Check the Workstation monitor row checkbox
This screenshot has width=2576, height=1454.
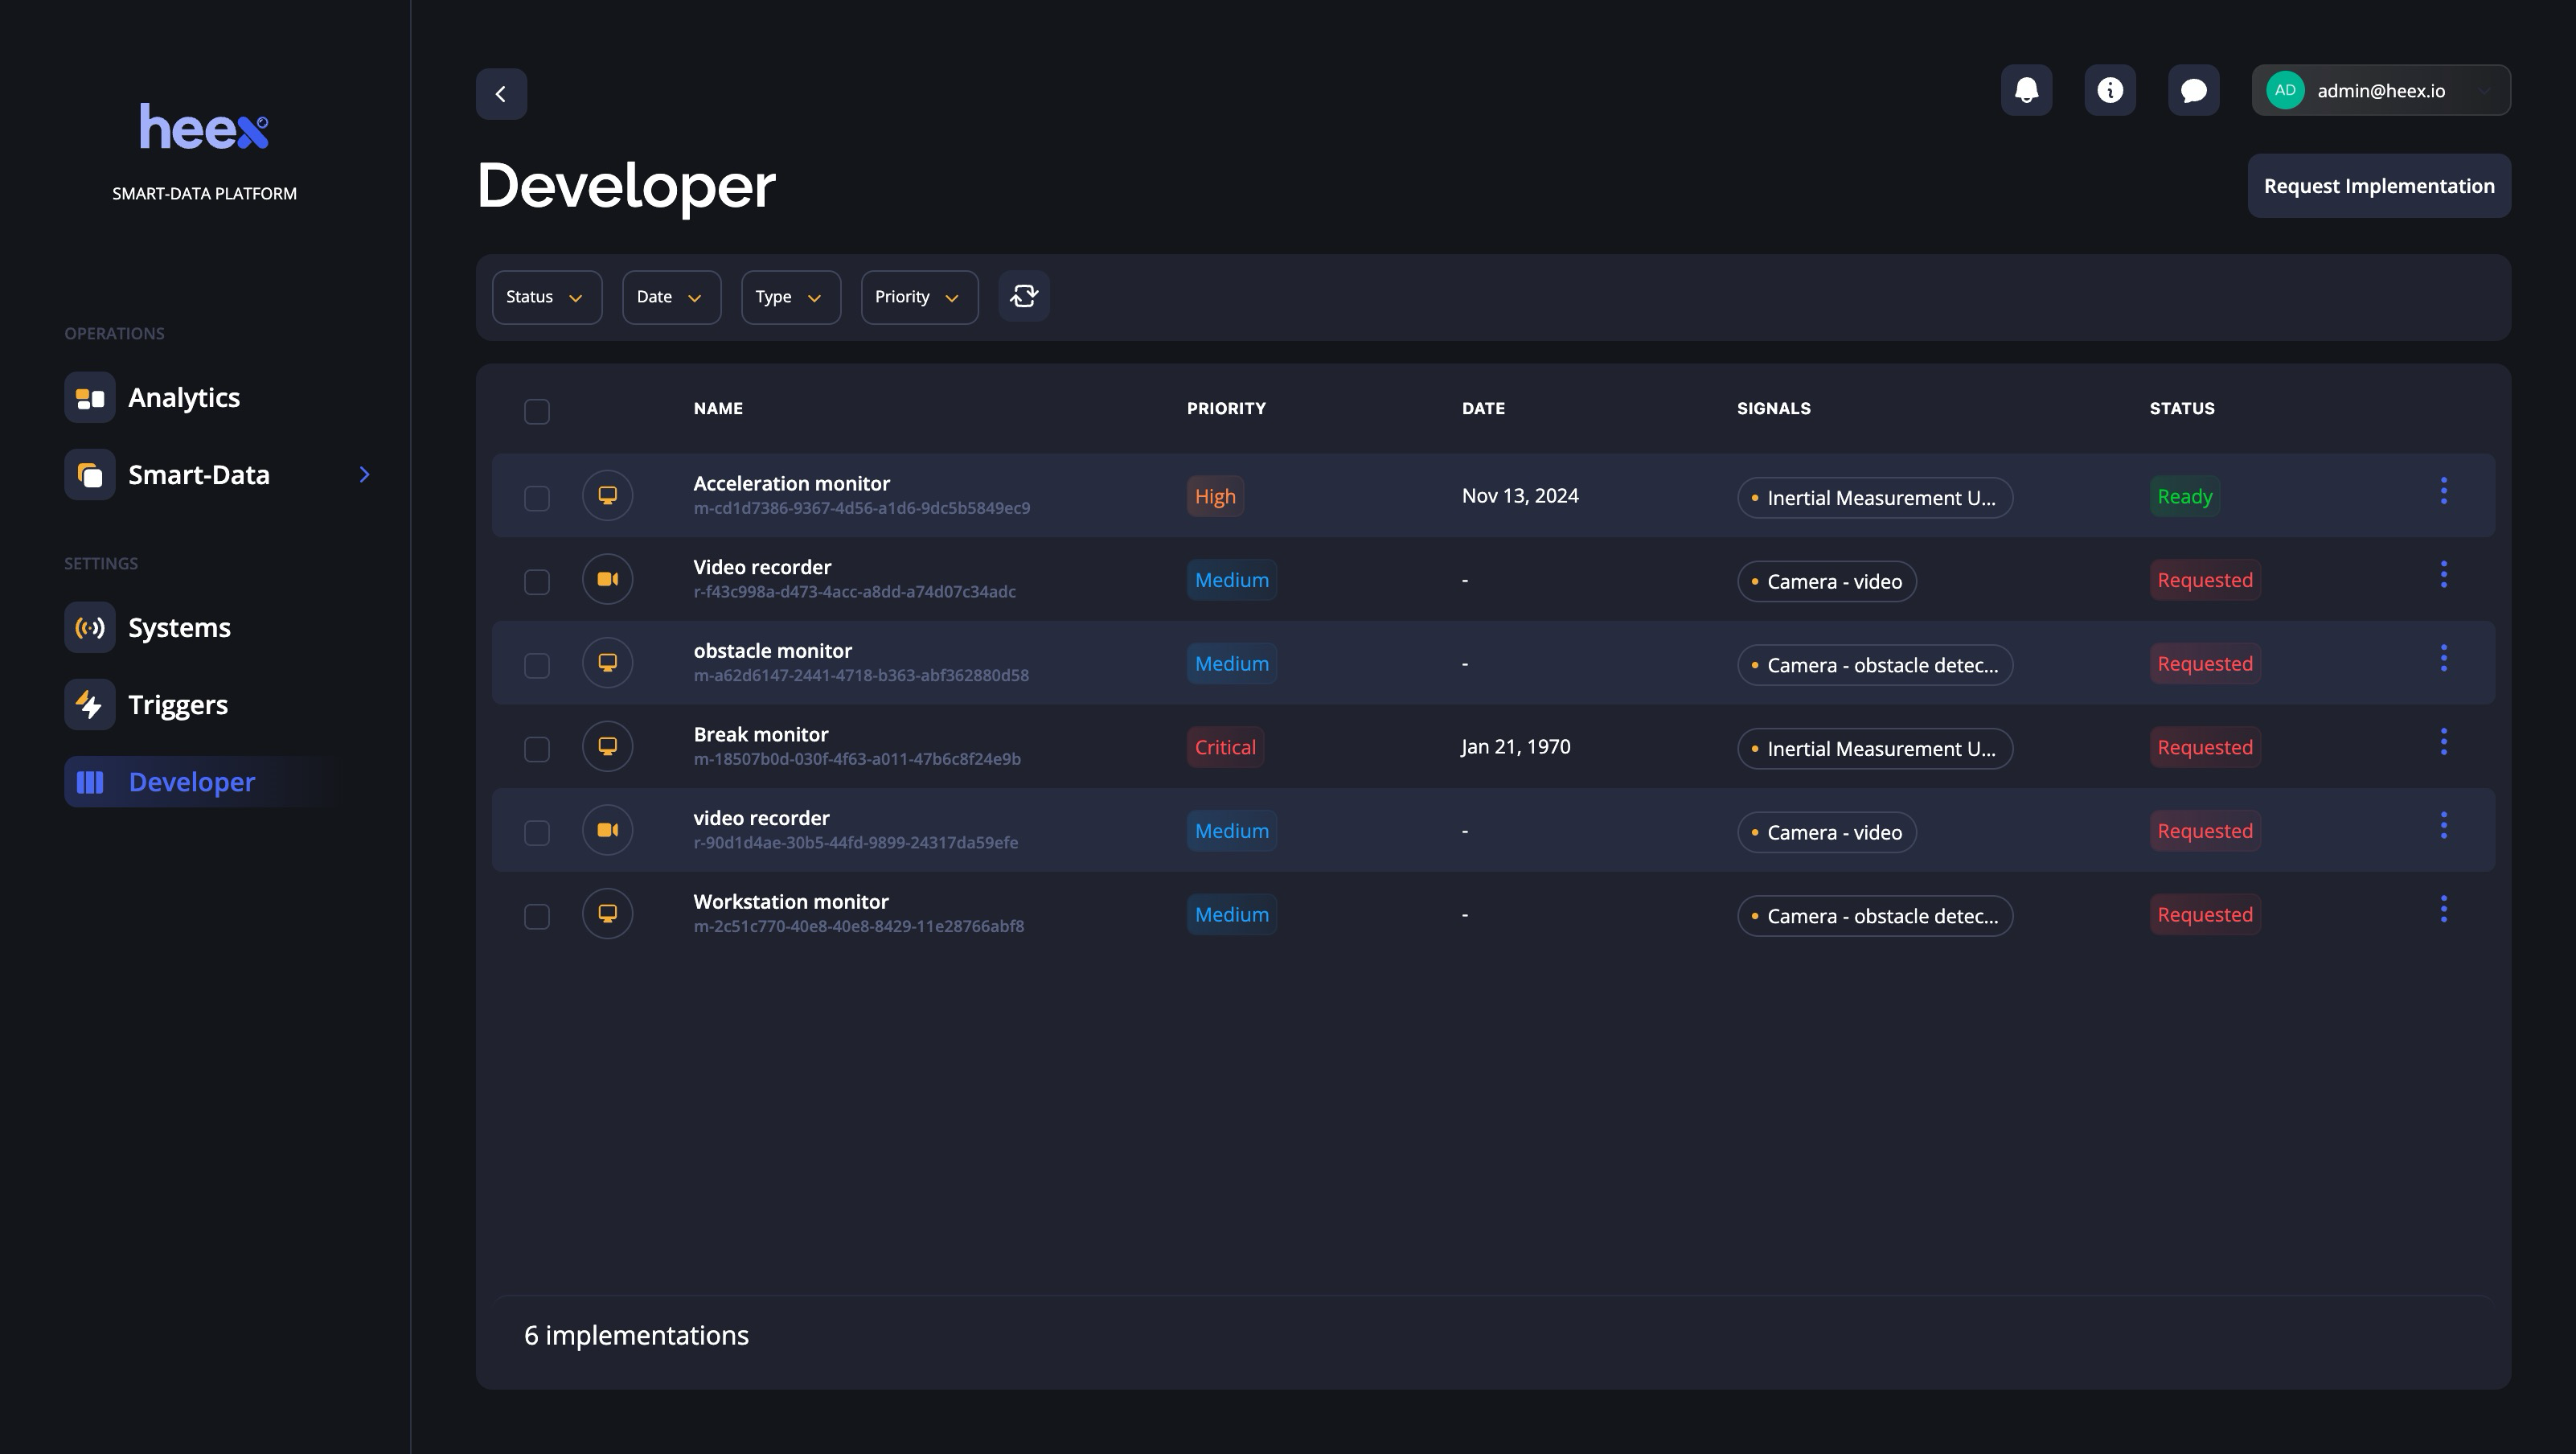click(x=537, y=917)
